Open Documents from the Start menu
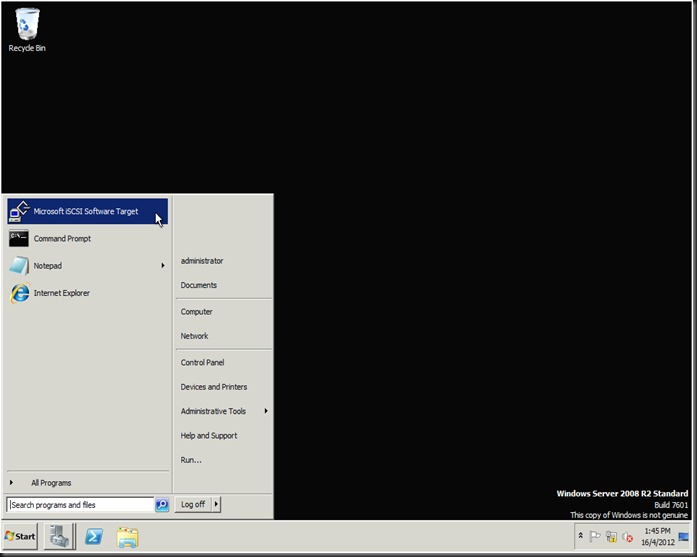 tap(199, 285)
